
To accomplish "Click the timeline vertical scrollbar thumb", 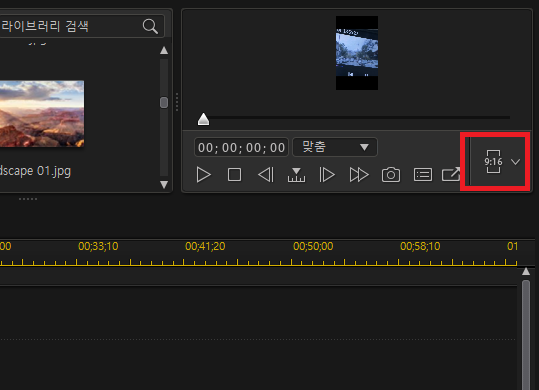I will tap(526, 335).
